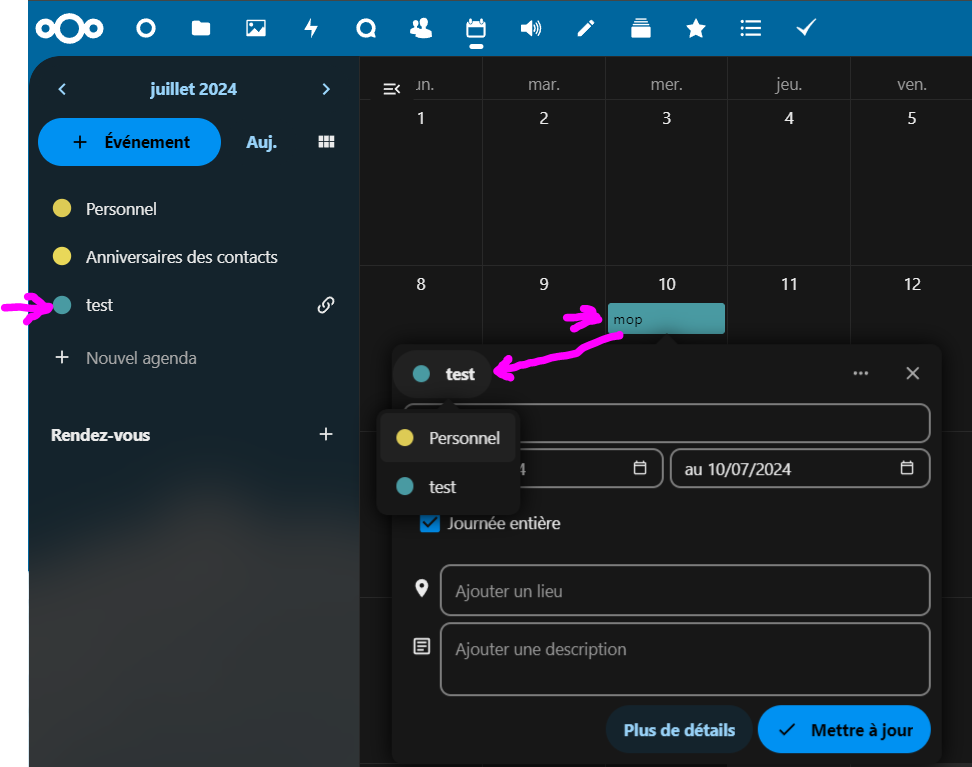Select Personnel in the calendar dropdown list
The width and height of the screenshot is (972, 767).
pos(449,438)
